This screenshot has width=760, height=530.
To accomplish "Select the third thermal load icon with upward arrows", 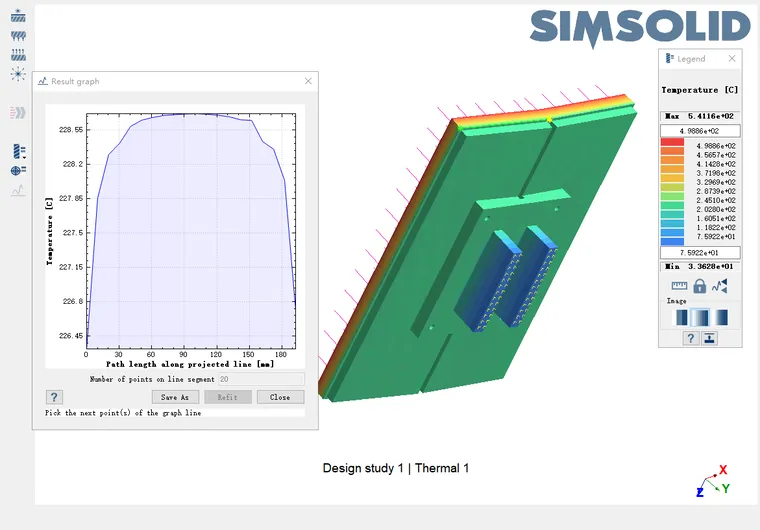I will [x=18, y=55].
